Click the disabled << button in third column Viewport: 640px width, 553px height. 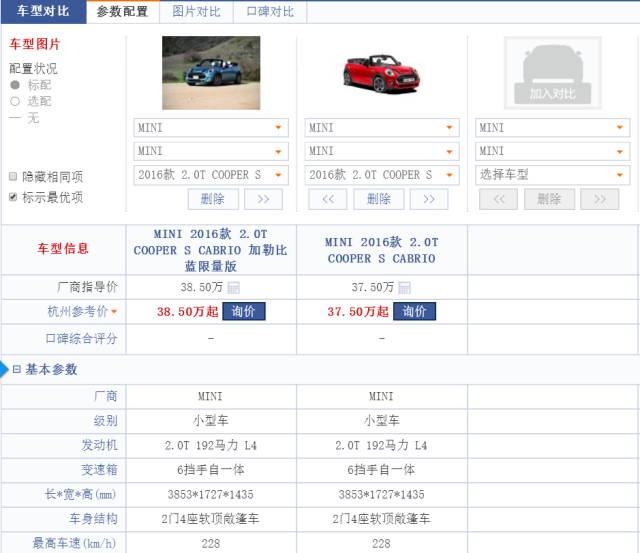pyautogui.click(x=498, y=199)
